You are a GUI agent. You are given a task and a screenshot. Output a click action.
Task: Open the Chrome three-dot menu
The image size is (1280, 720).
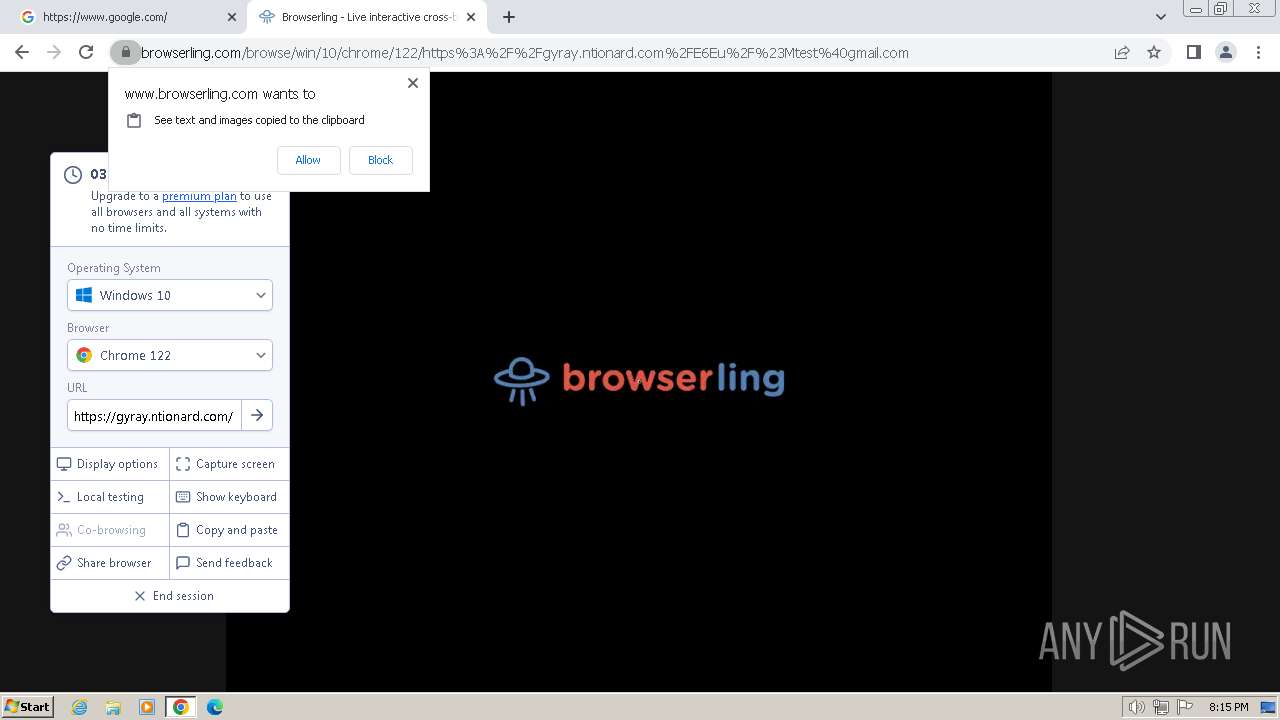[x=1258, y=52]
